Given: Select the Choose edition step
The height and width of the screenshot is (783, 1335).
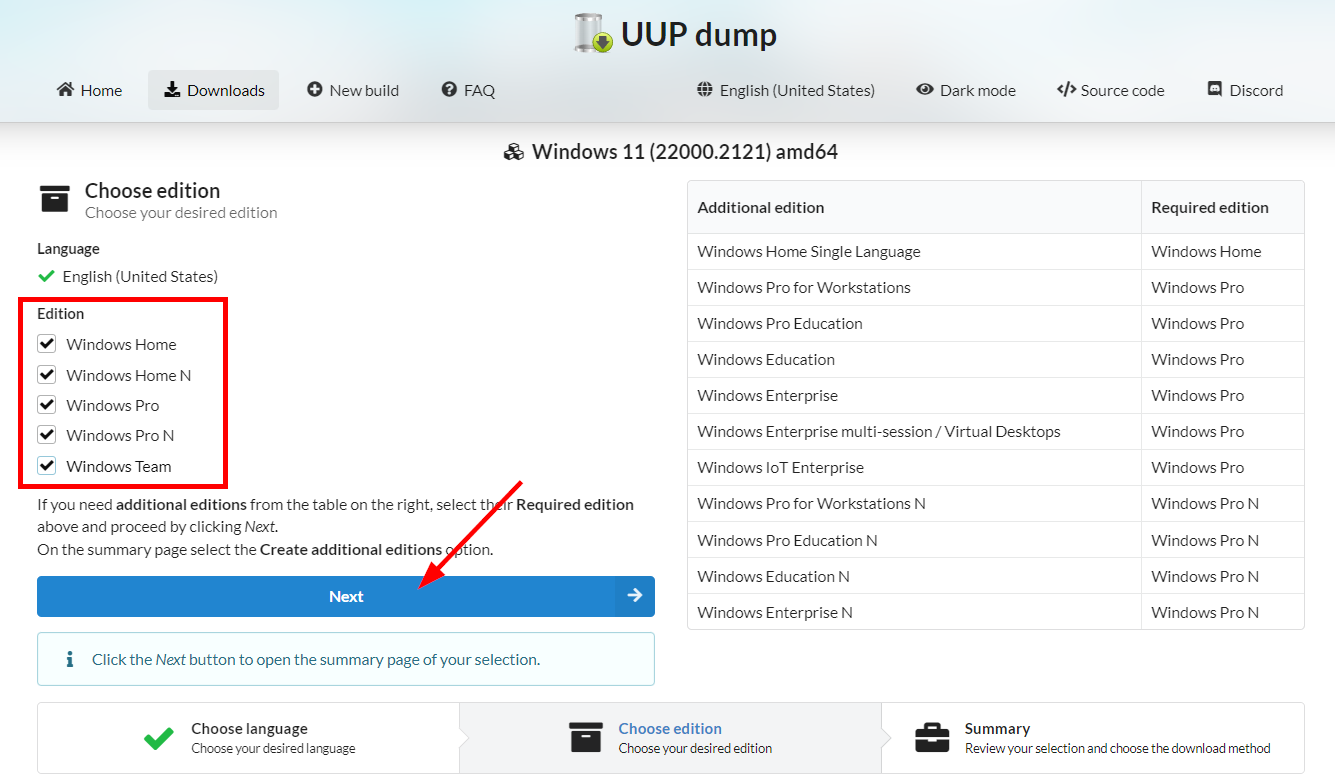Looking at the screenshot, I should [x=670, y=738].
